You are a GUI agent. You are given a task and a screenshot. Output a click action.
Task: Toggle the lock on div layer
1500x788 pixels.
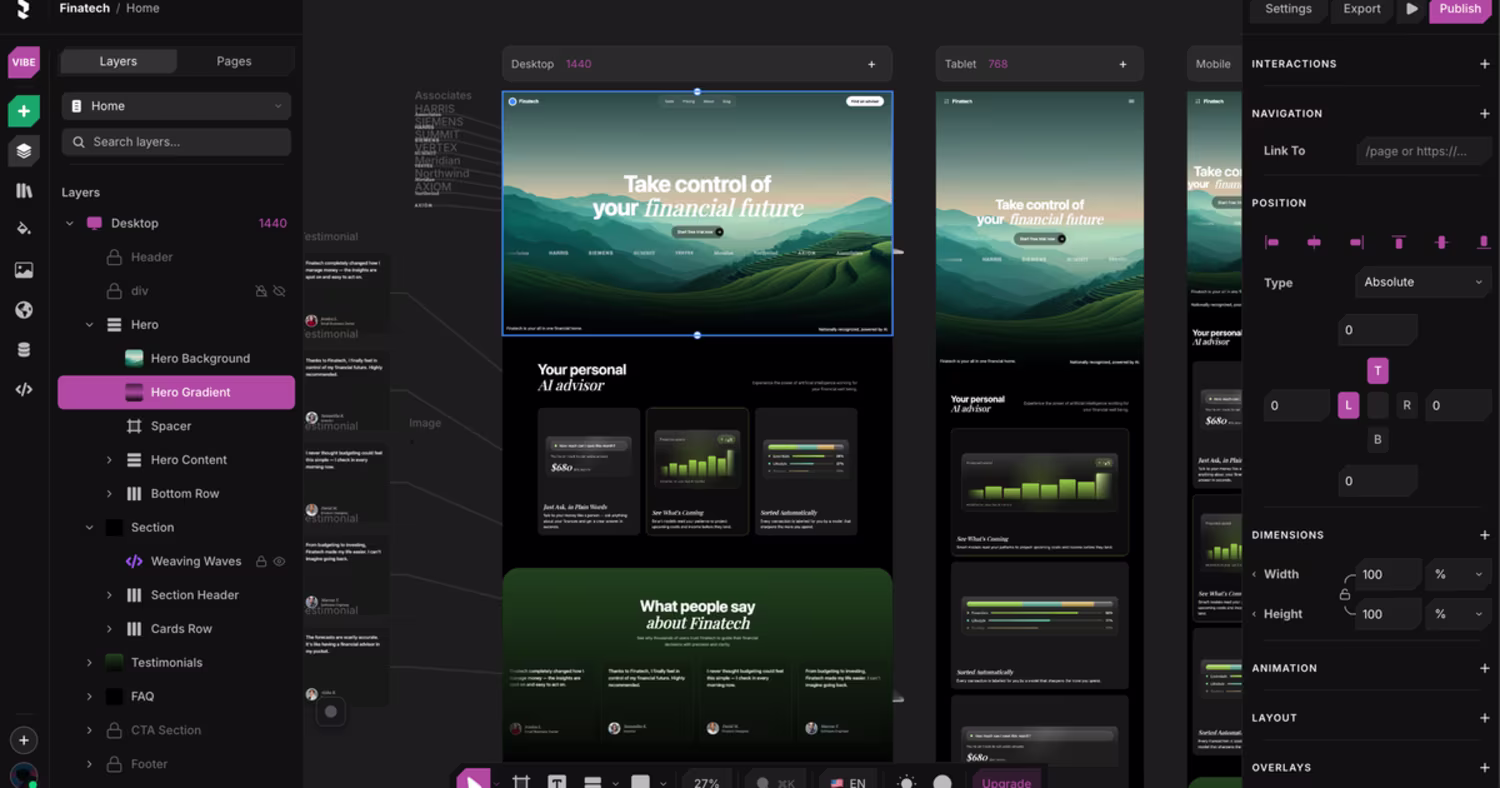pos(261,291)
